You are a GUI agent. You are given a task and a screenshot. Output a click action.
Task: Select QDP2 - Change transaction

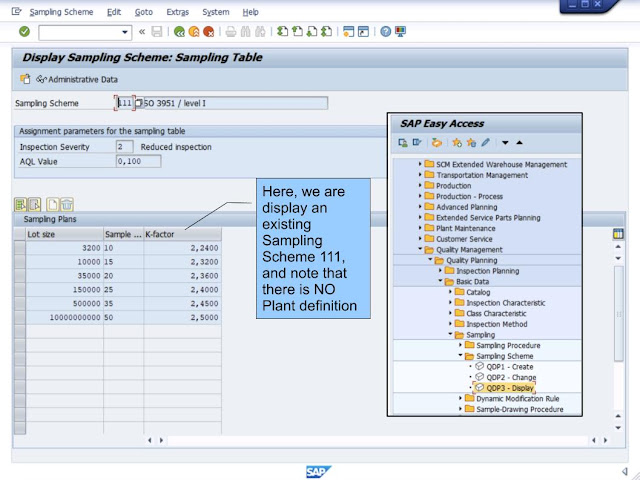(x=511, y=377)
